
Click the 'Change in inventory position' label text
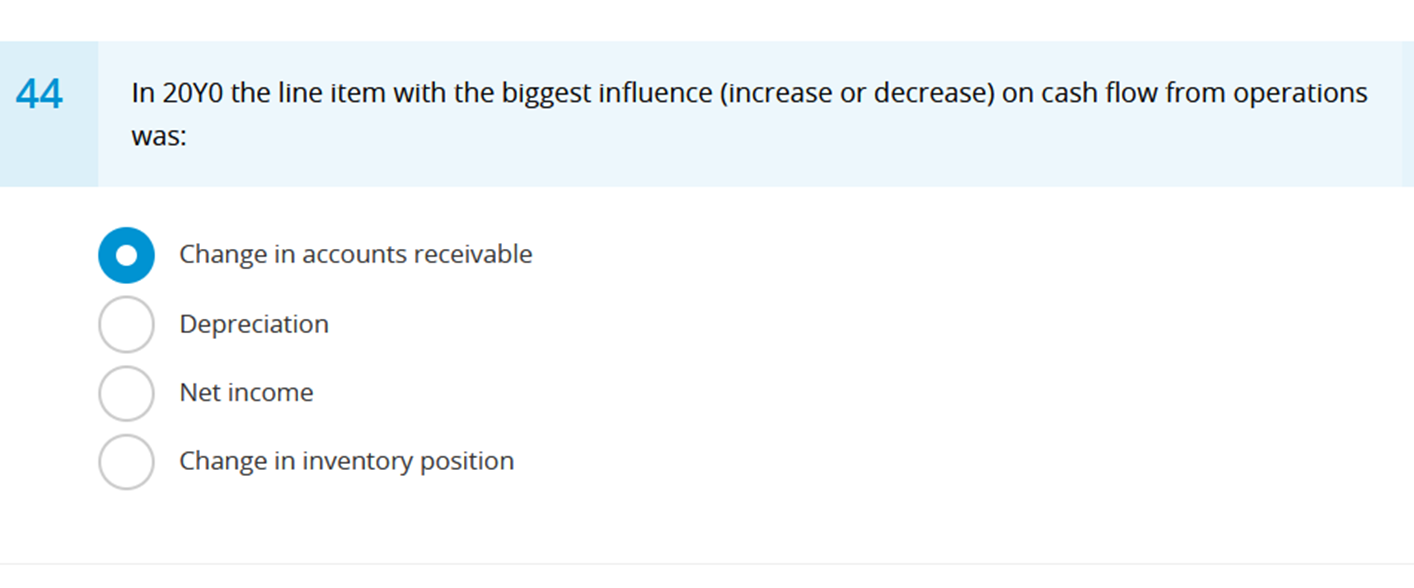pos(347,461)
